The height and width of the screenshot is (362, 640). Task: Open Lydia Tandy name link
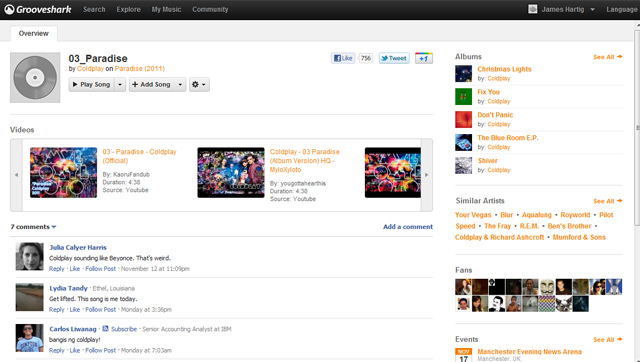click(68, 288)
